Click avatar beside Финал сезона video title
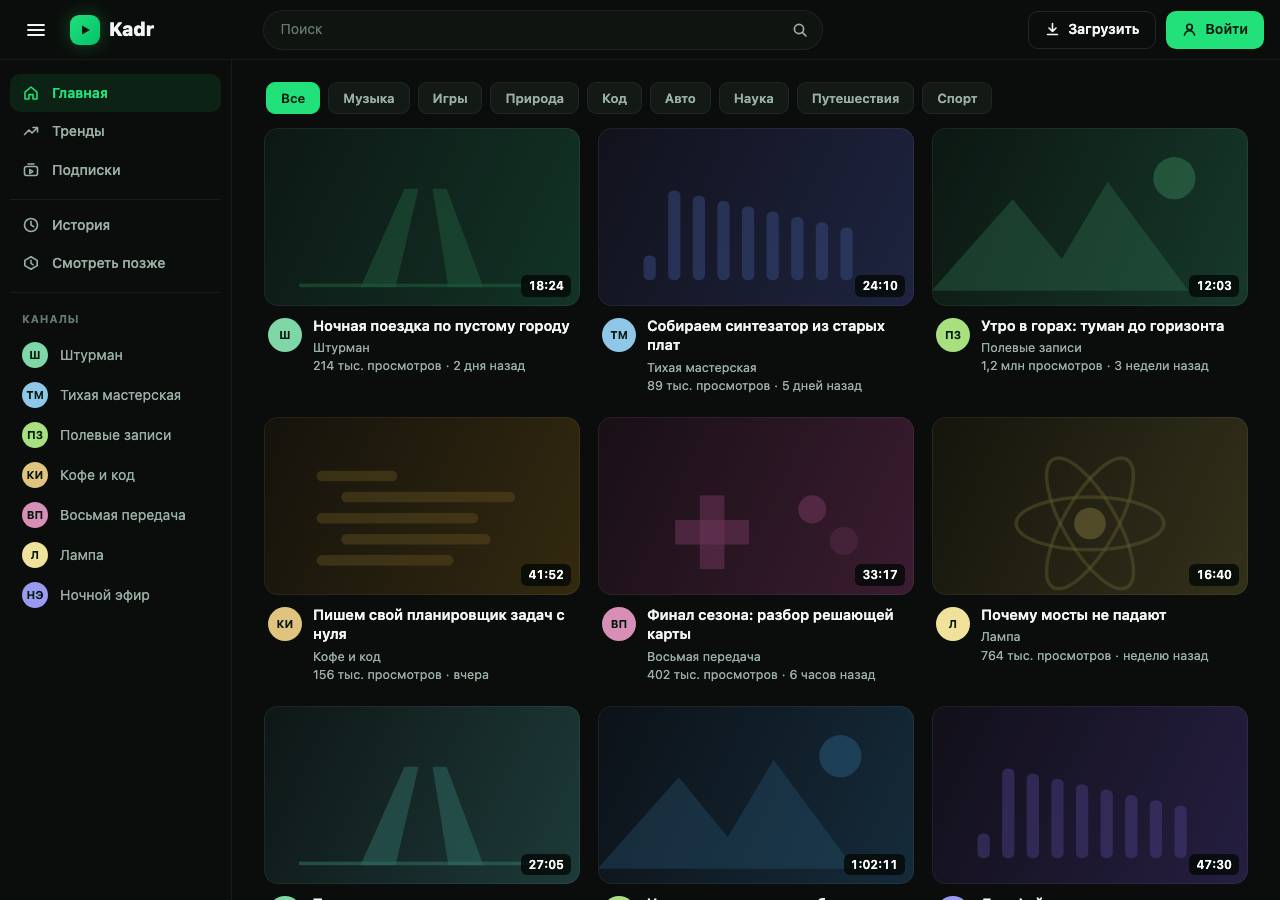The width and height of the screenshot is (1280, 900). [619, 624]
